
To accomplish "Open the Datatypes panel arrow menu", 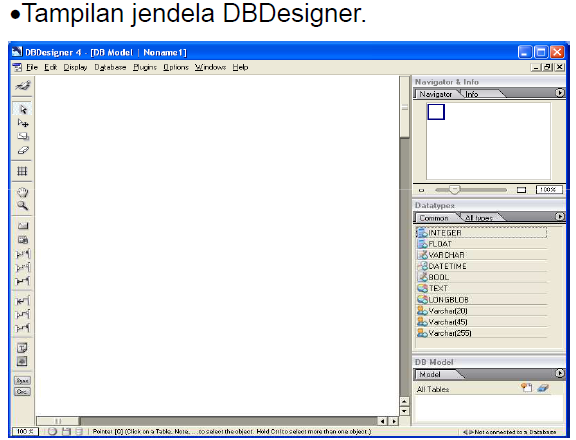I will pyautogui.click(x=559, y=217).
